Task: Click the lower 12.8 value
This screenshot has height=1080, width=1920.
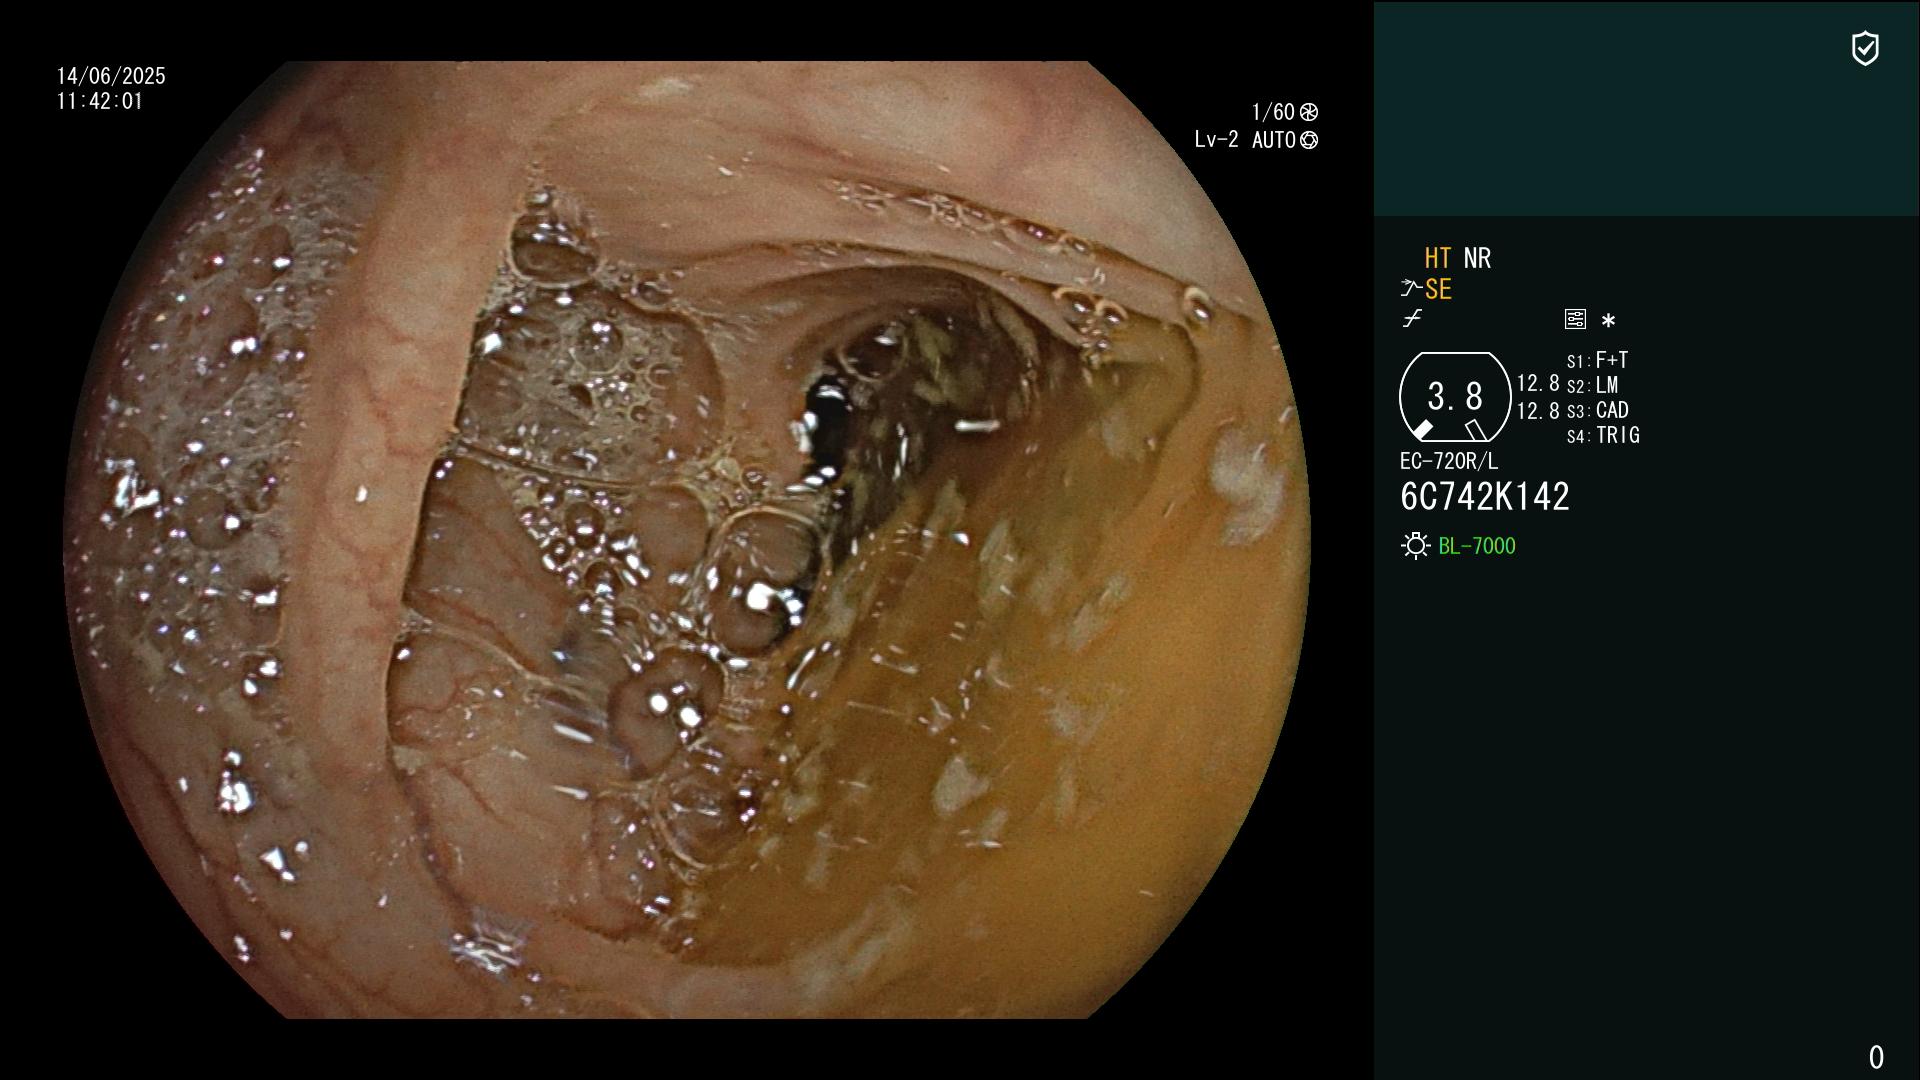Action: (1538, 411)
